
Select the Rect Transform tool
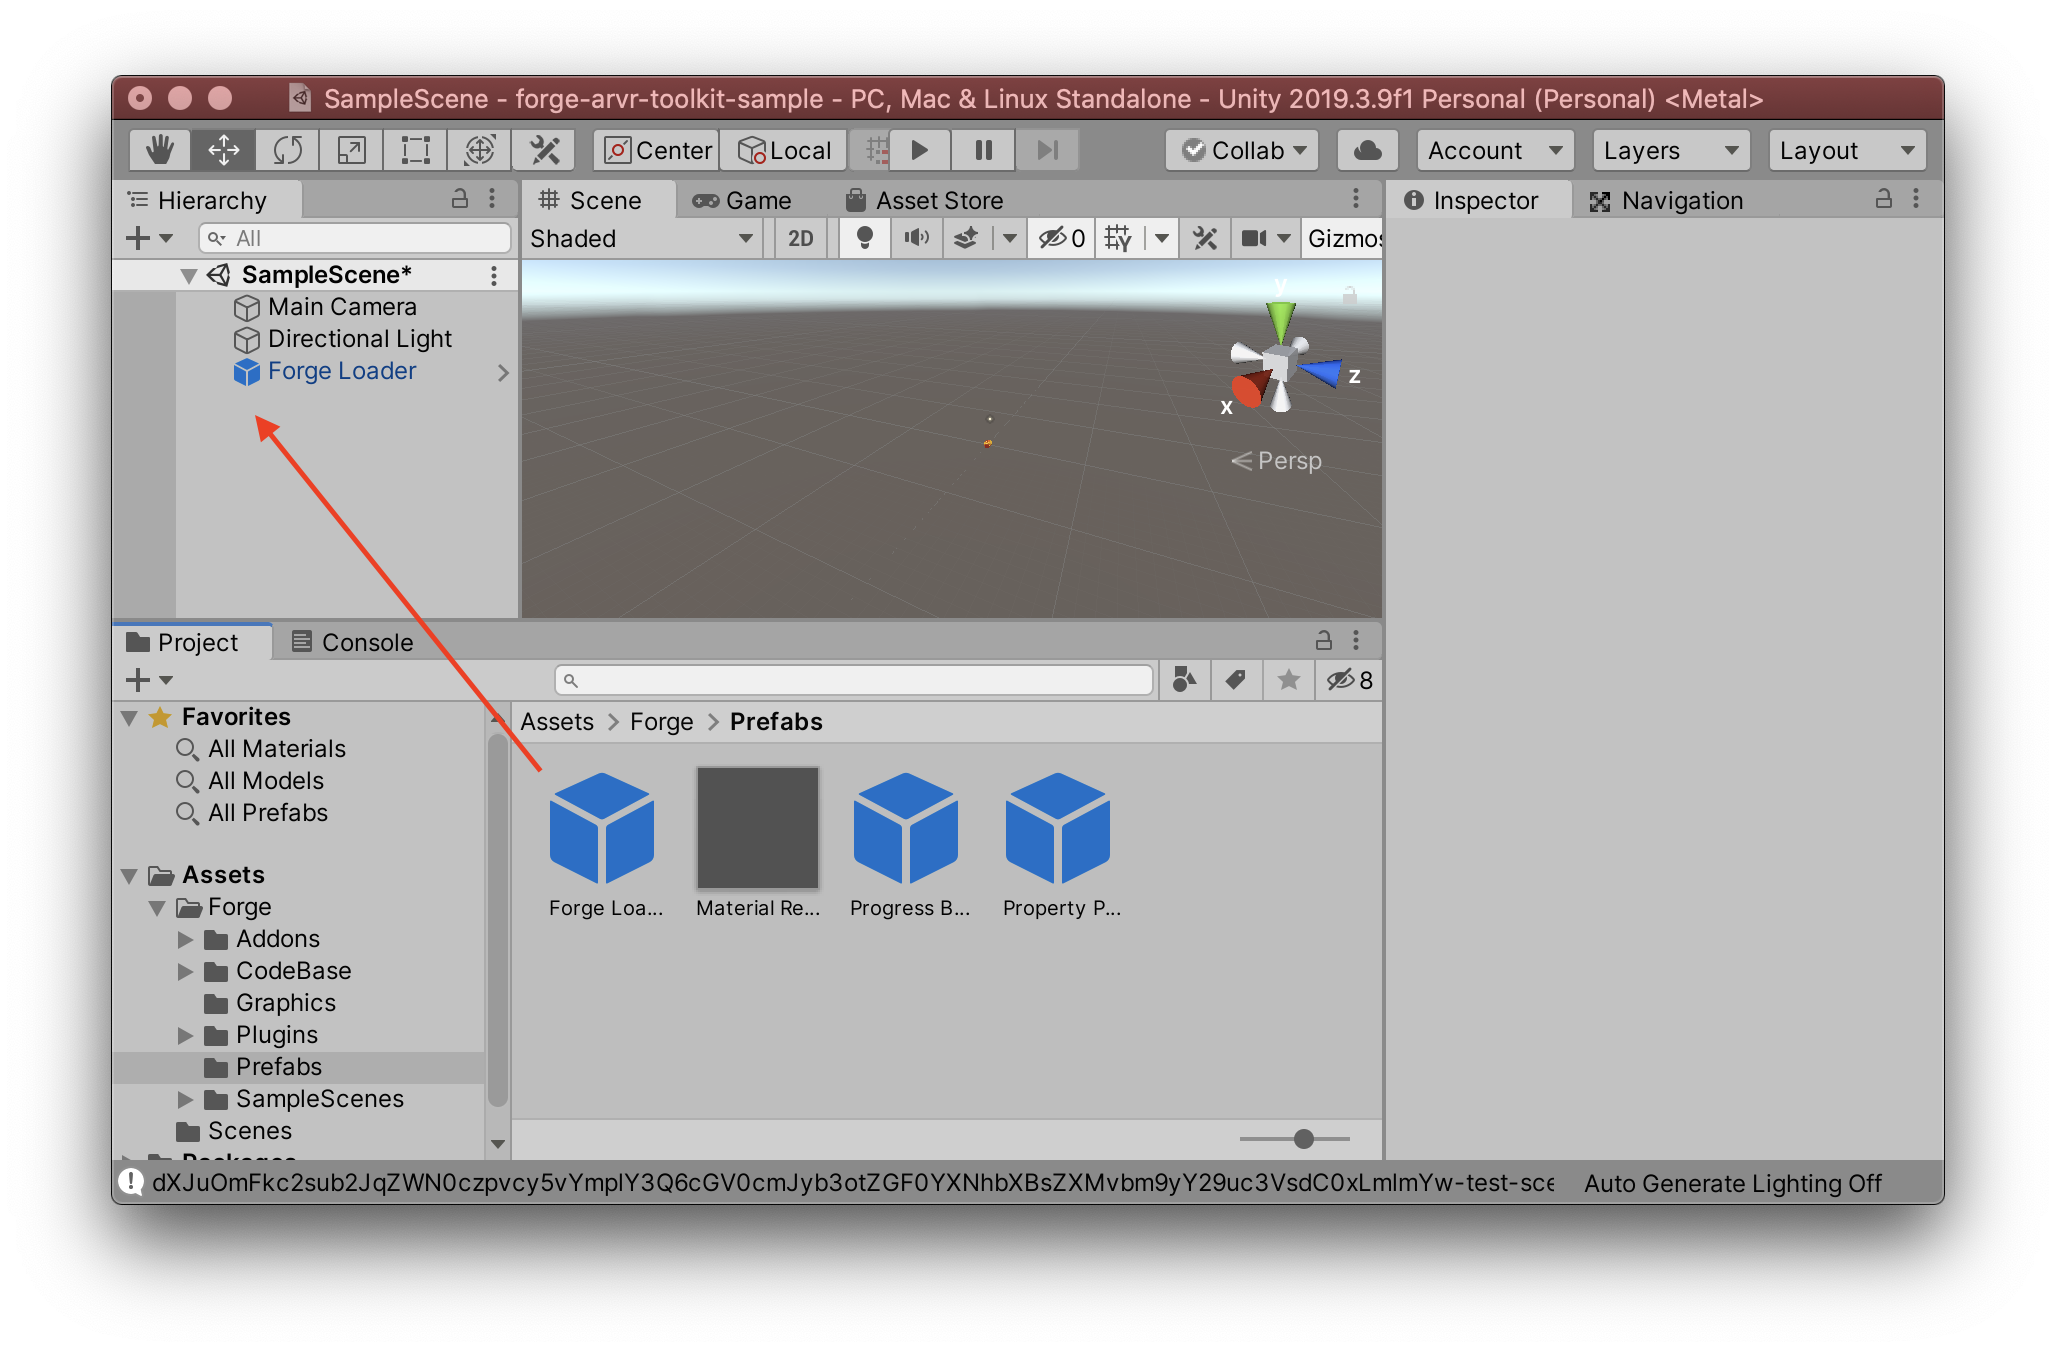coord(415,150)
